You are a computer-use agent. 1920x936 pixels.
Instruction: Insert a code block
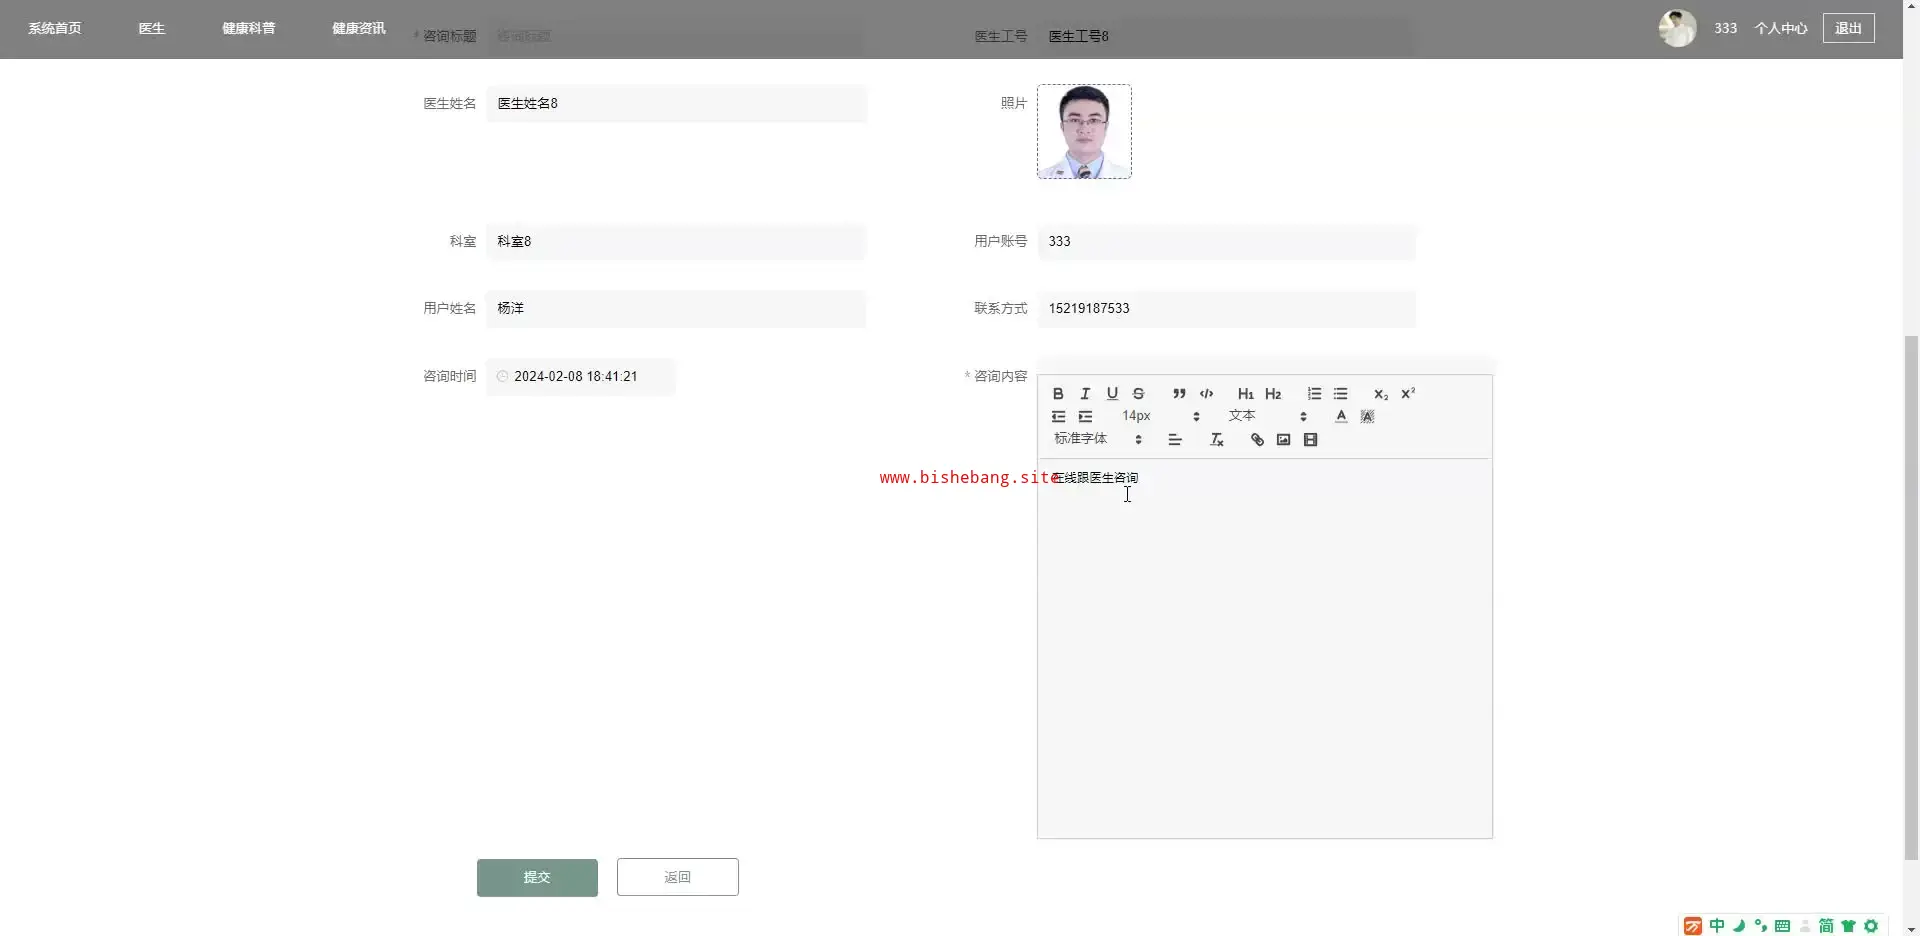[x=1206, y=394]
